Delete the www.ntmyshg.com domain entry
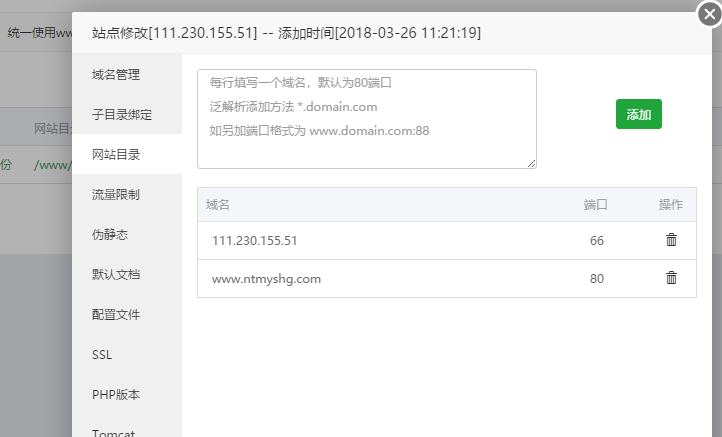Screen dimensions: 722x437 pos(671,278)
